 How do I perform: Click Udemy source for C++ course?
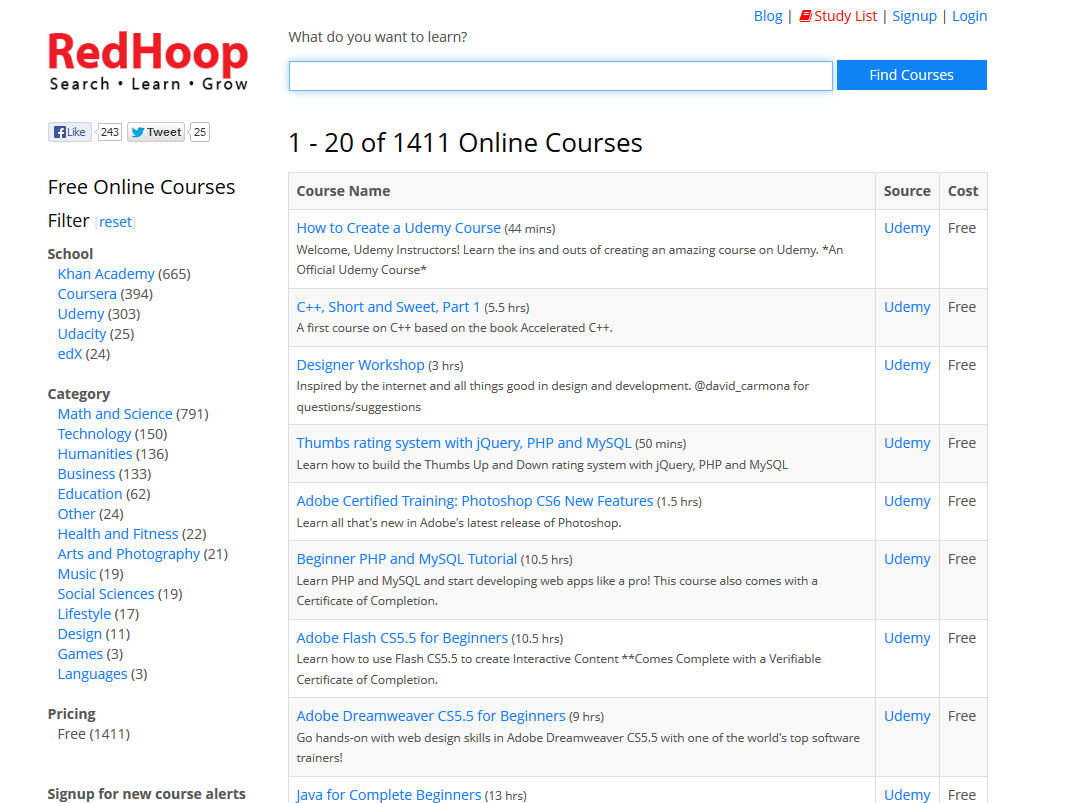[x=907, y=307]
